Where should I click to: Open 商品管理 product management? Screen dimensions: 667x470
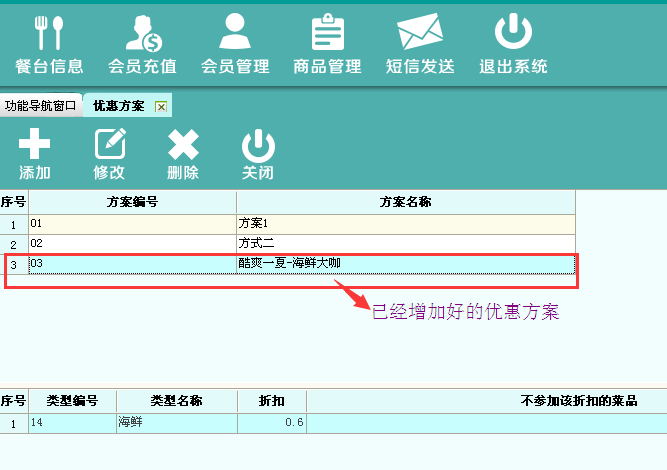pyautogui.click(x=327, y=45)
